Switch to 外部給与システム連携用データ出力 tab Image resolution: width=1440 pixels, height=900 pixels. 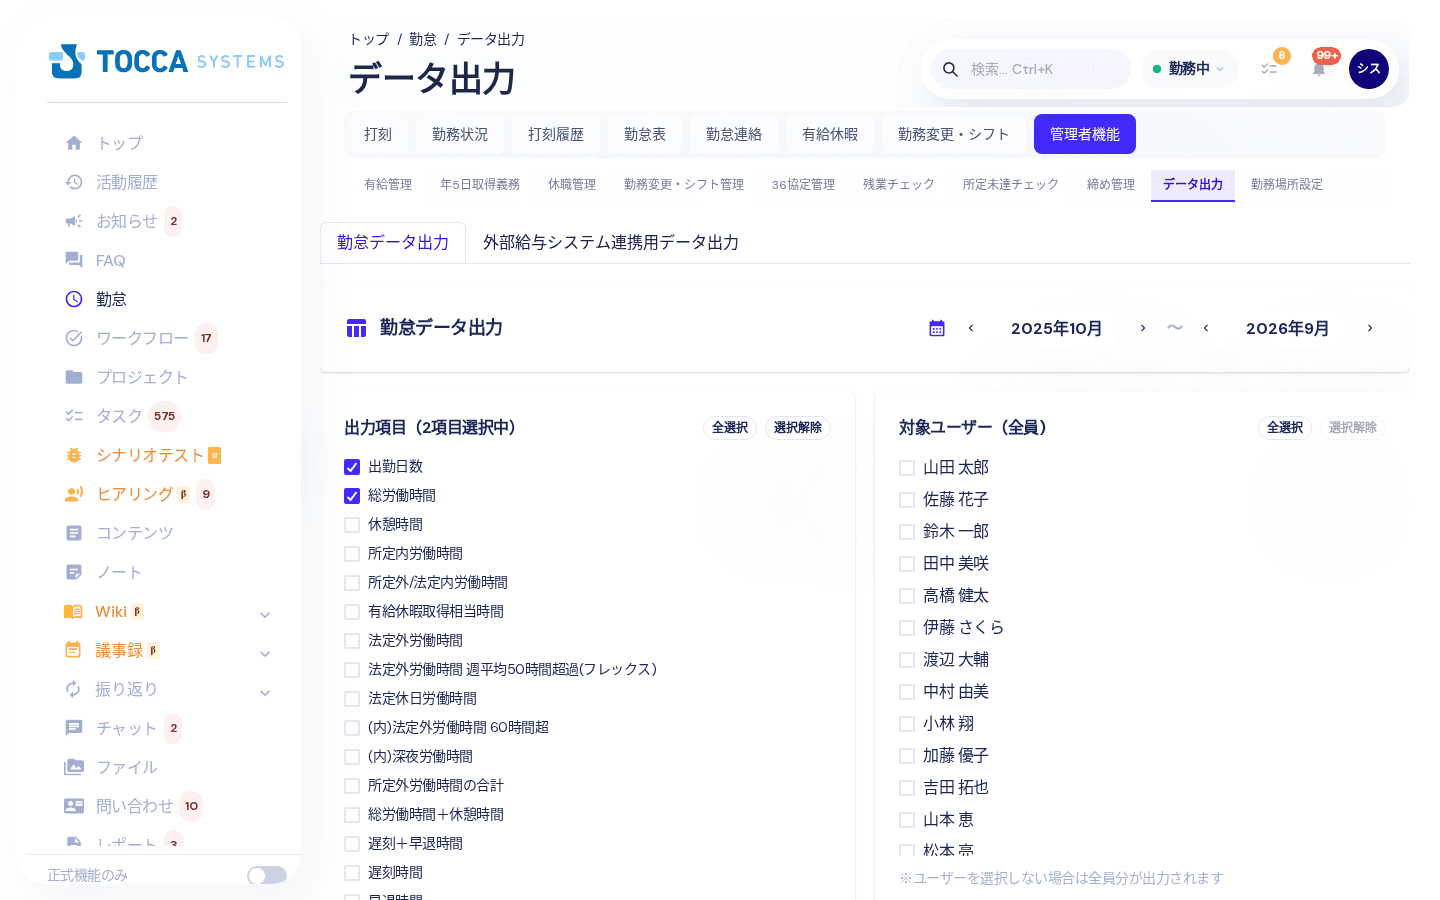(611, 243)
